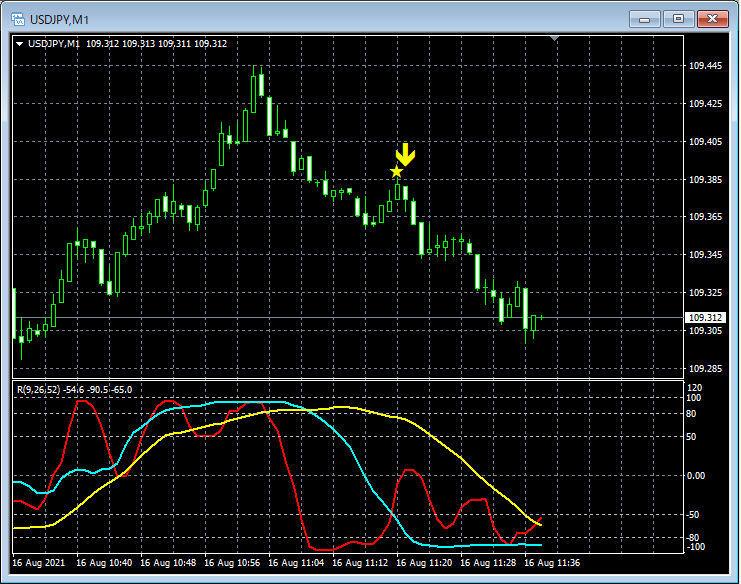Click the chart shift triangle marker
741x584 pixels.
tap(554, 38)
